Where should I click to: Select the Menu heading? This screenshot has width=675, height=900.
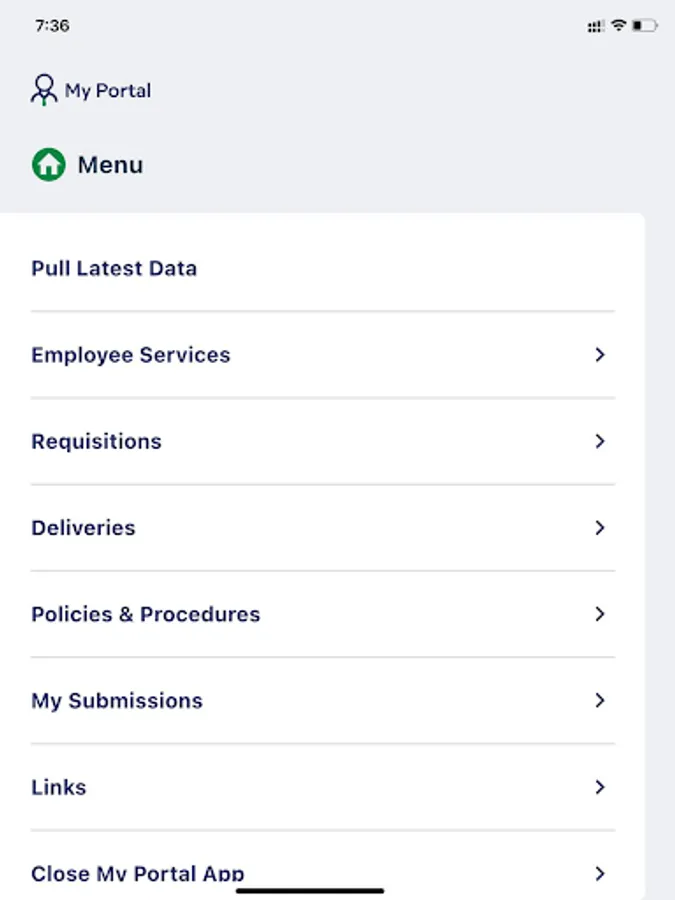point(109,164)
